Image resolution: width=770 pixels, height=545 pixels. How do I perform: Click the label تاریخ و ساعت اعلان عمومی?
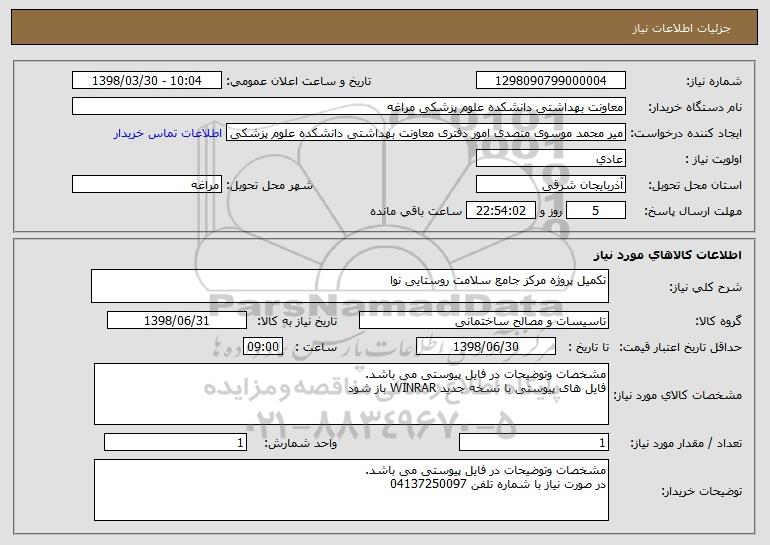(299, 81)
